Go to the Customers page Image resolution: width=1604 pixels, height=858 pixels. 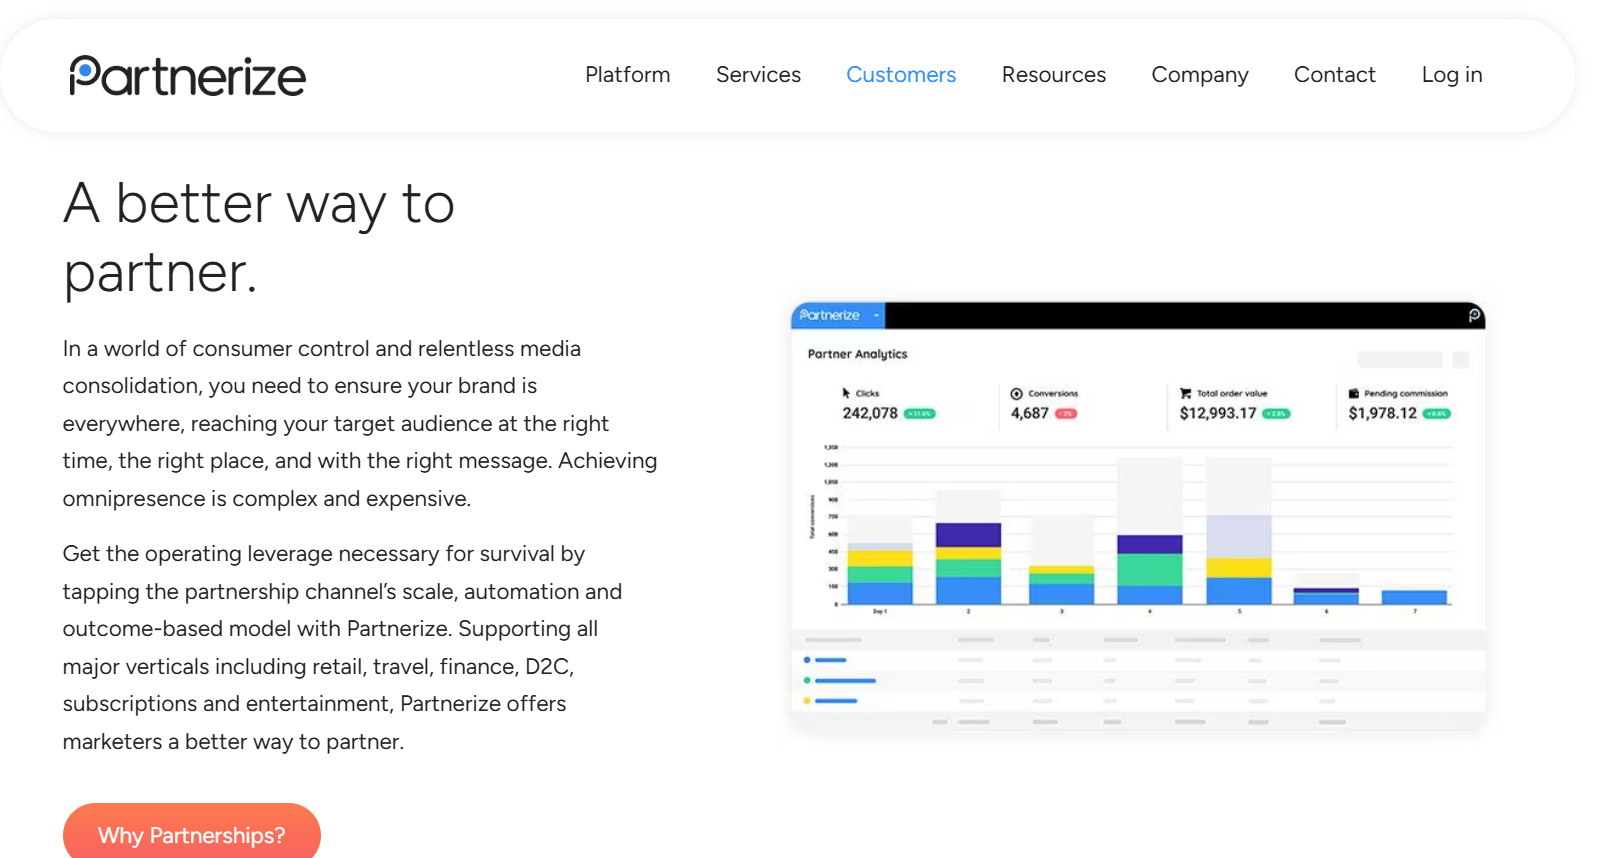pos(901,75)
